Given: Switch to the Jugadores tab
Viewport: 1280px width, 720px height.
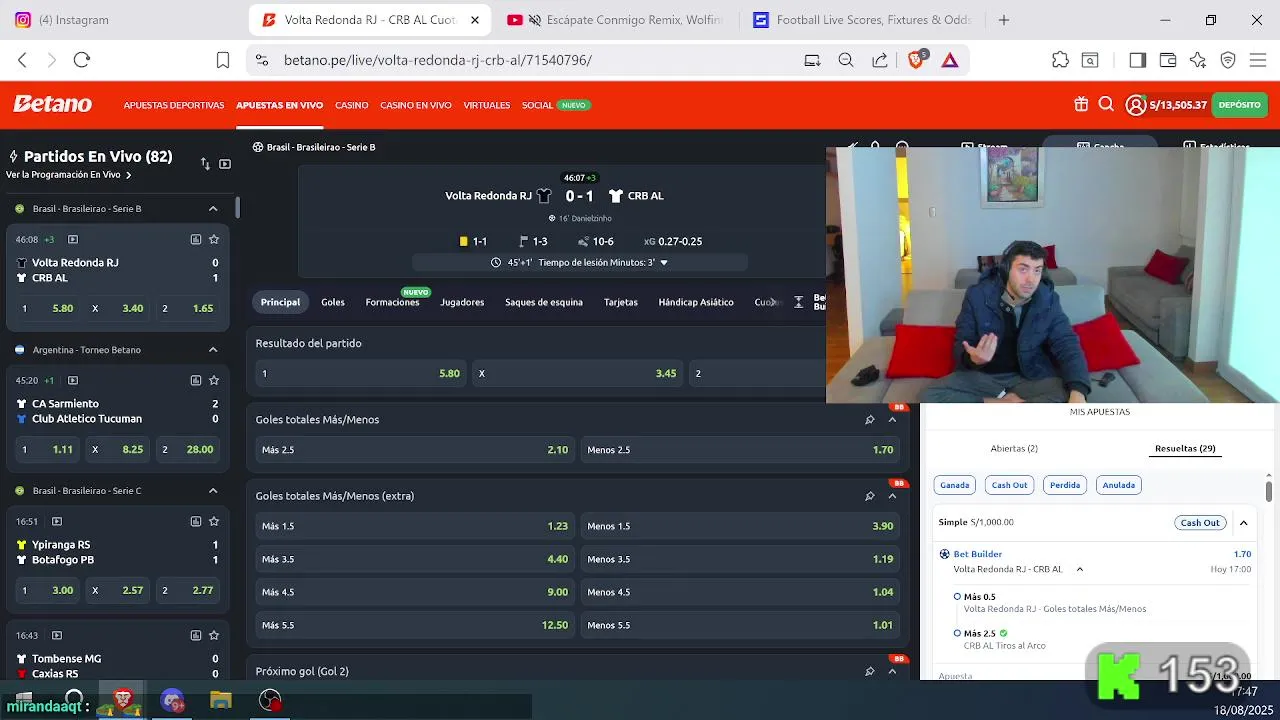Looking at the screenshot, I should tap(462, 302).
